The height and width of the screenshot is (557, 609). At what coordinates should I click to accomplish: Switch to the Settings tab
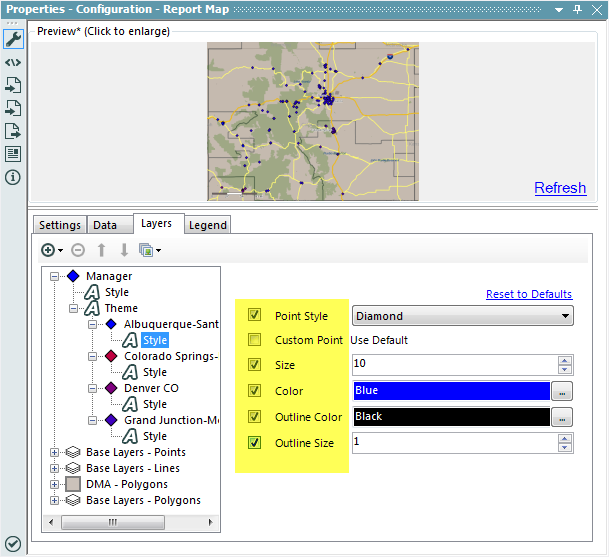60,225
